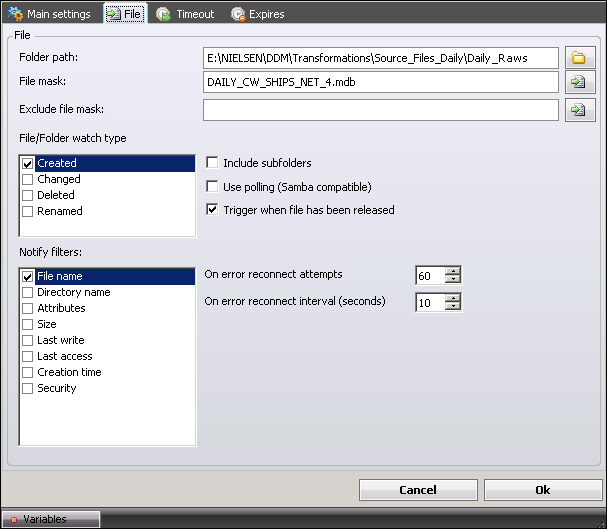607x529 pixels.
Task: Enable the Include subfolders checkbox
Action: point(212,163)
